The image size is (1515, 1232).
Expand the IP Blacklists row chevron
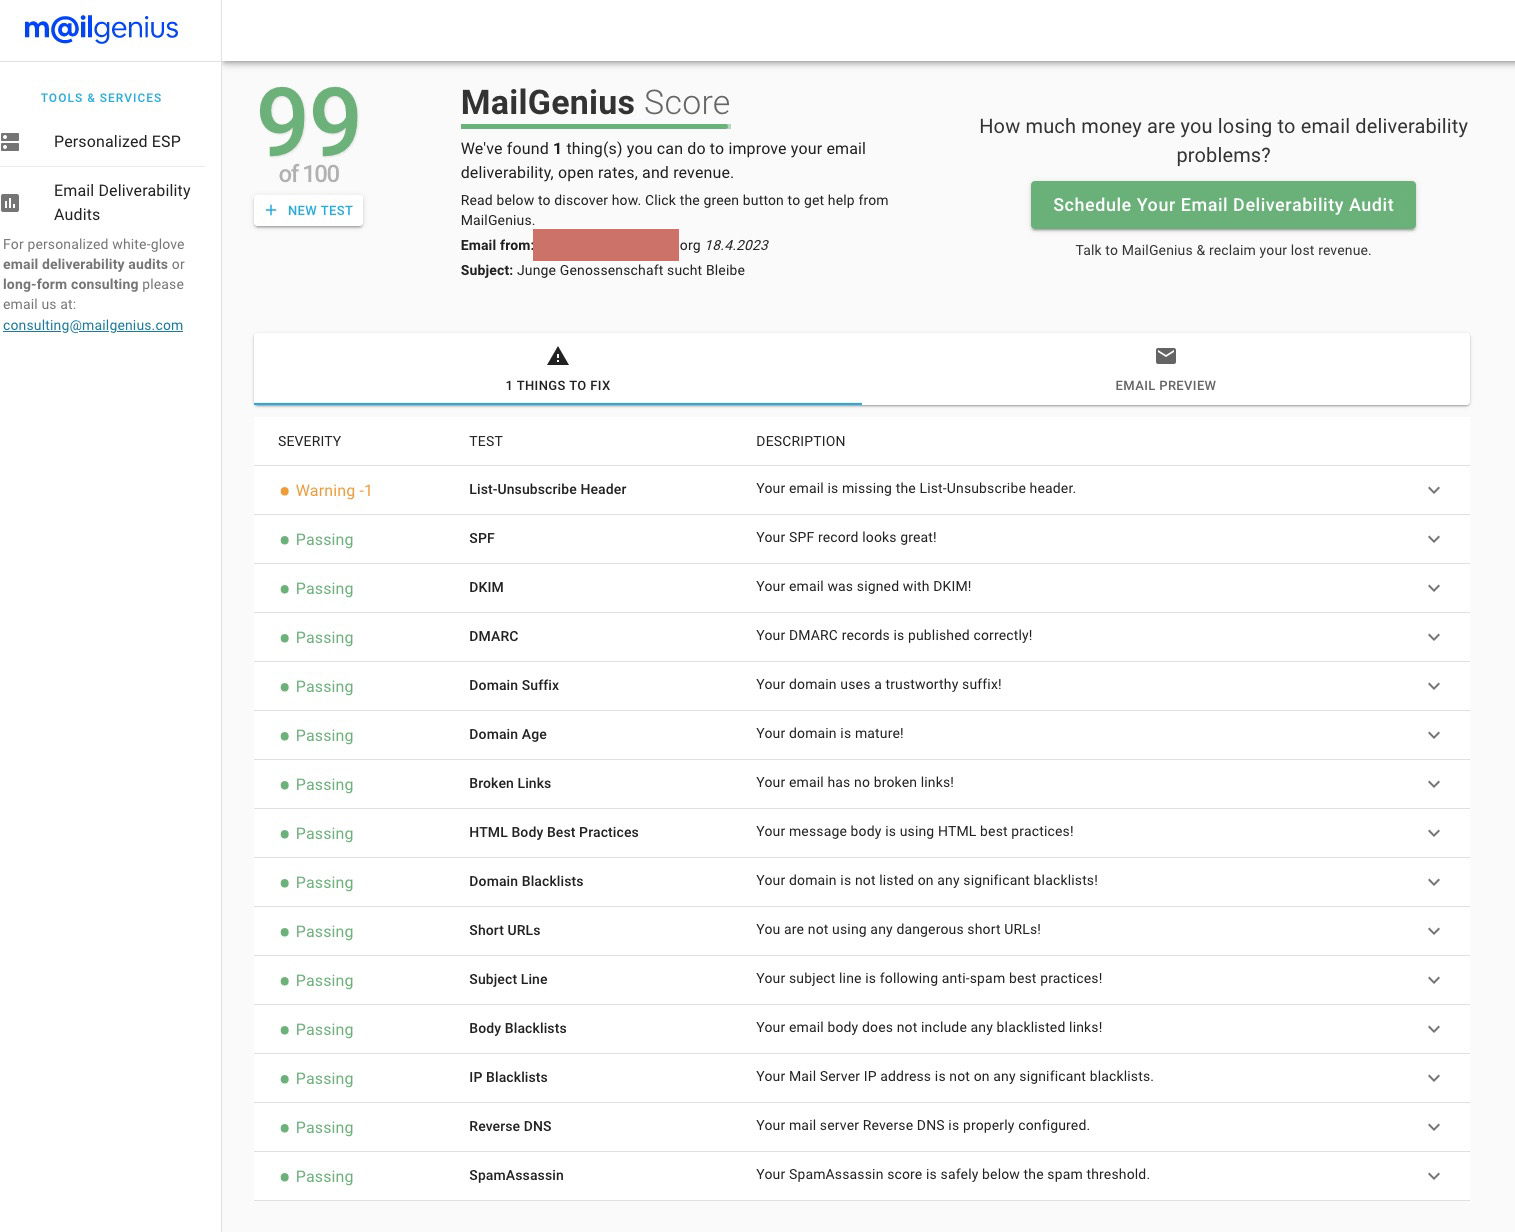[1434, 1078]
